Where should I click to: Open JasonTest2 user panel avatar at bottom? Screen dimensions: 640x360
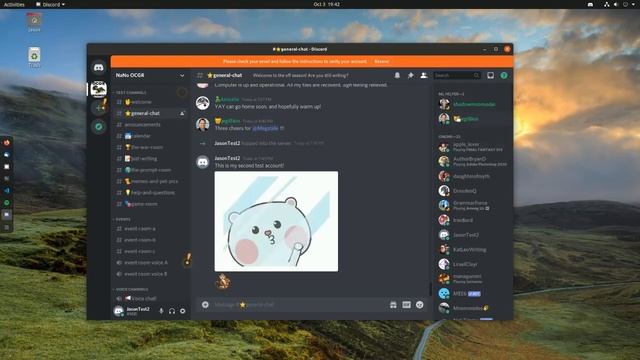pos(119,311)
